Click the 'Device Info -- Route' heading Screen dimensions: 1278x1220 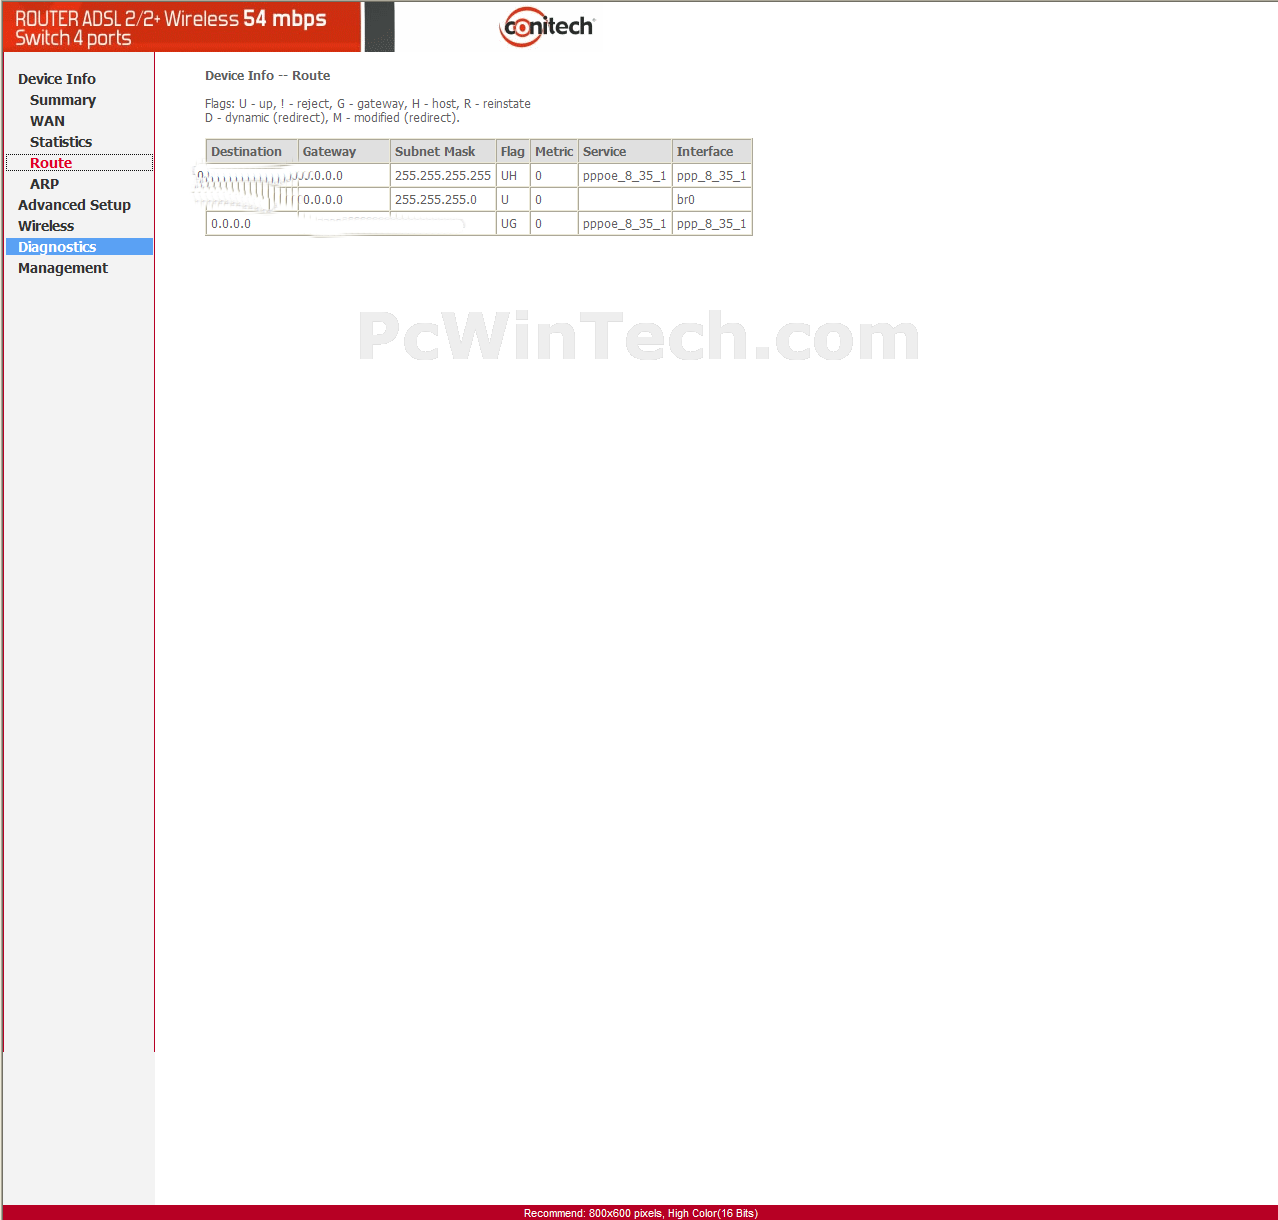(267, 76)
